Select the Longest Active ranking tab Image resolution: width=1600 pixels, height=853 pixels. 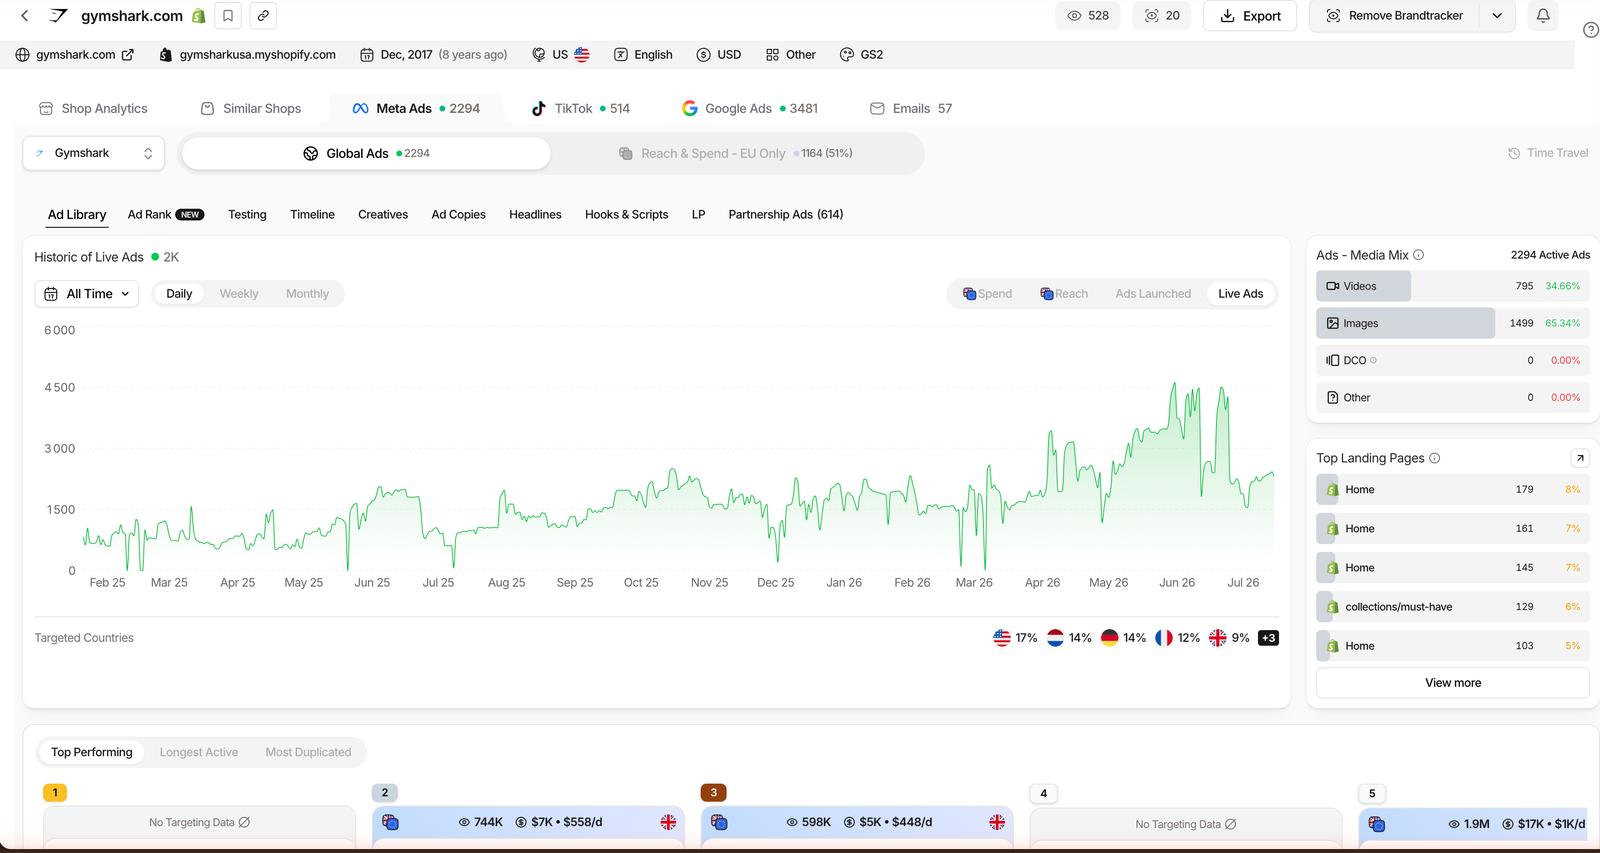tap(199, 753)
